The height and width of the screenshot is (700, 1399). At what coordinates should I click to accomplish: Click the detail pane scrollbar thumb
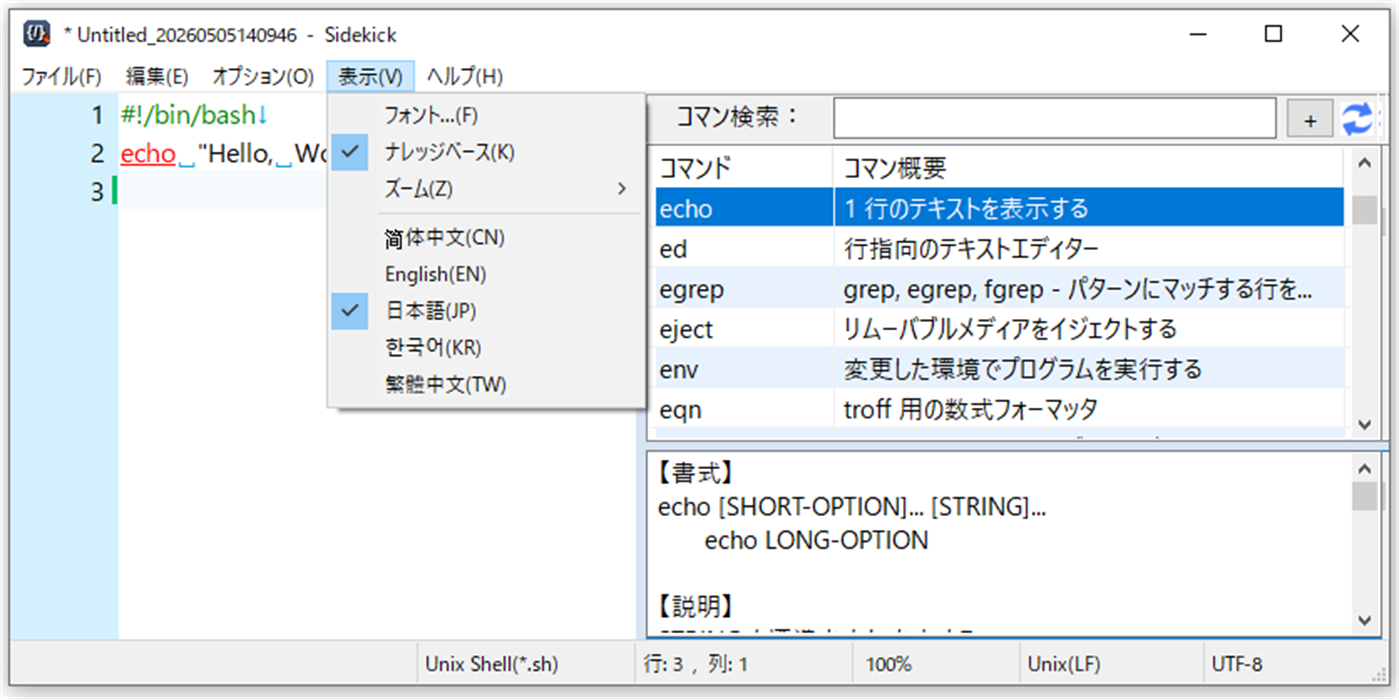(1364, 497)
